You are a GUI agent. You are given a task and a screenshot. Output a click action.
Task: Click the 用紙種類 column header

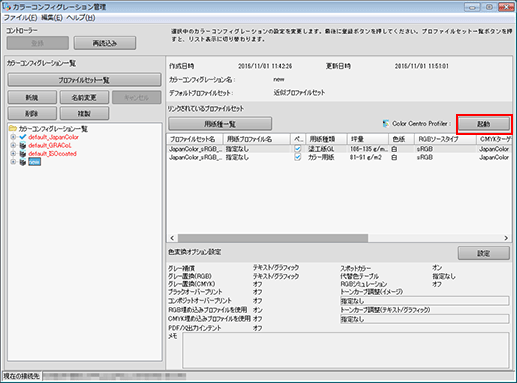click(x=326, y=139)
